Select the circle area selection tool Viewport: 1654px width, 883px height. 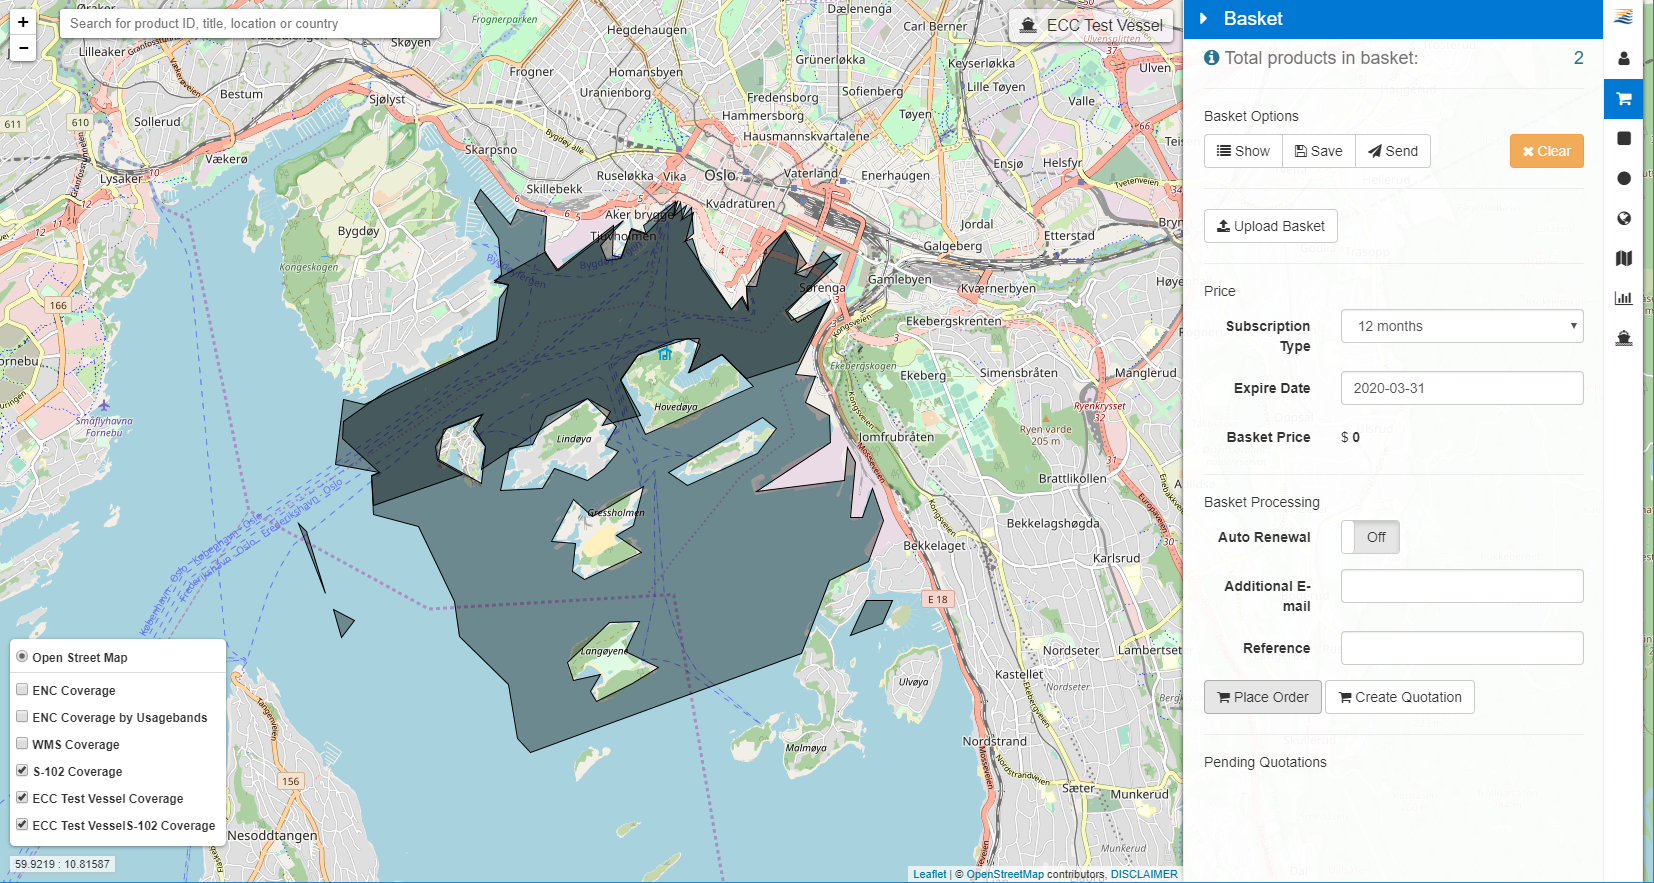point(1623,178)
